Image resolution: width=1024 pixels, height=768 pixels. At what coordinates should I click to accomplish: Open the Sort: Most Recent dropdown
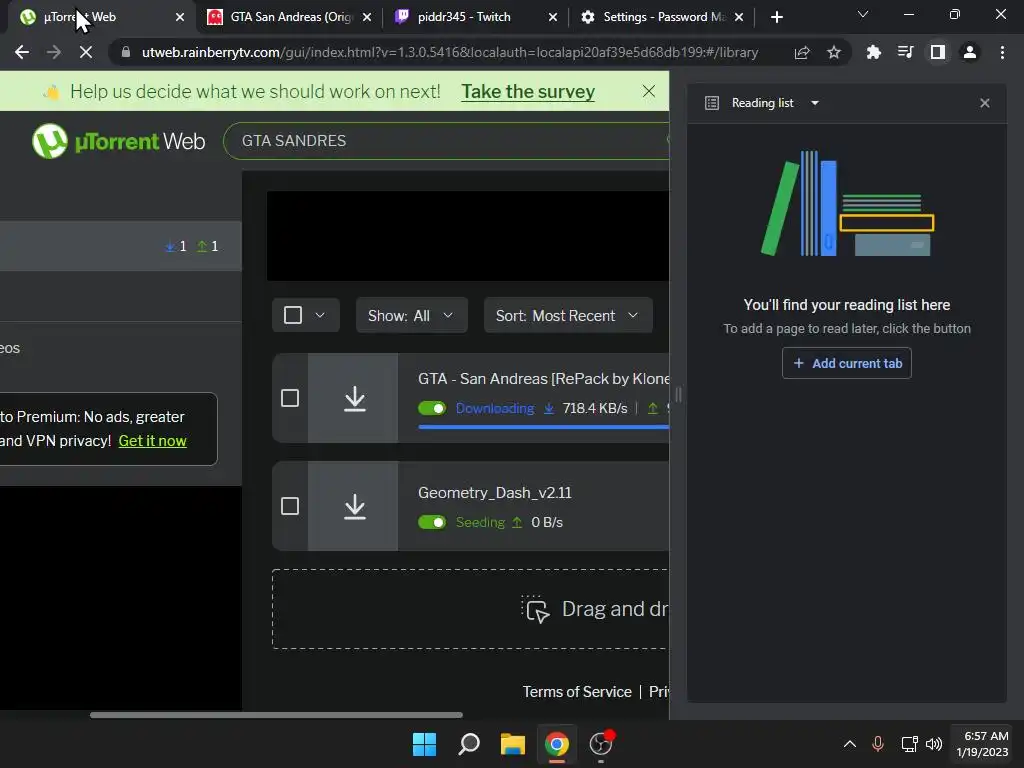click(568, 315)
